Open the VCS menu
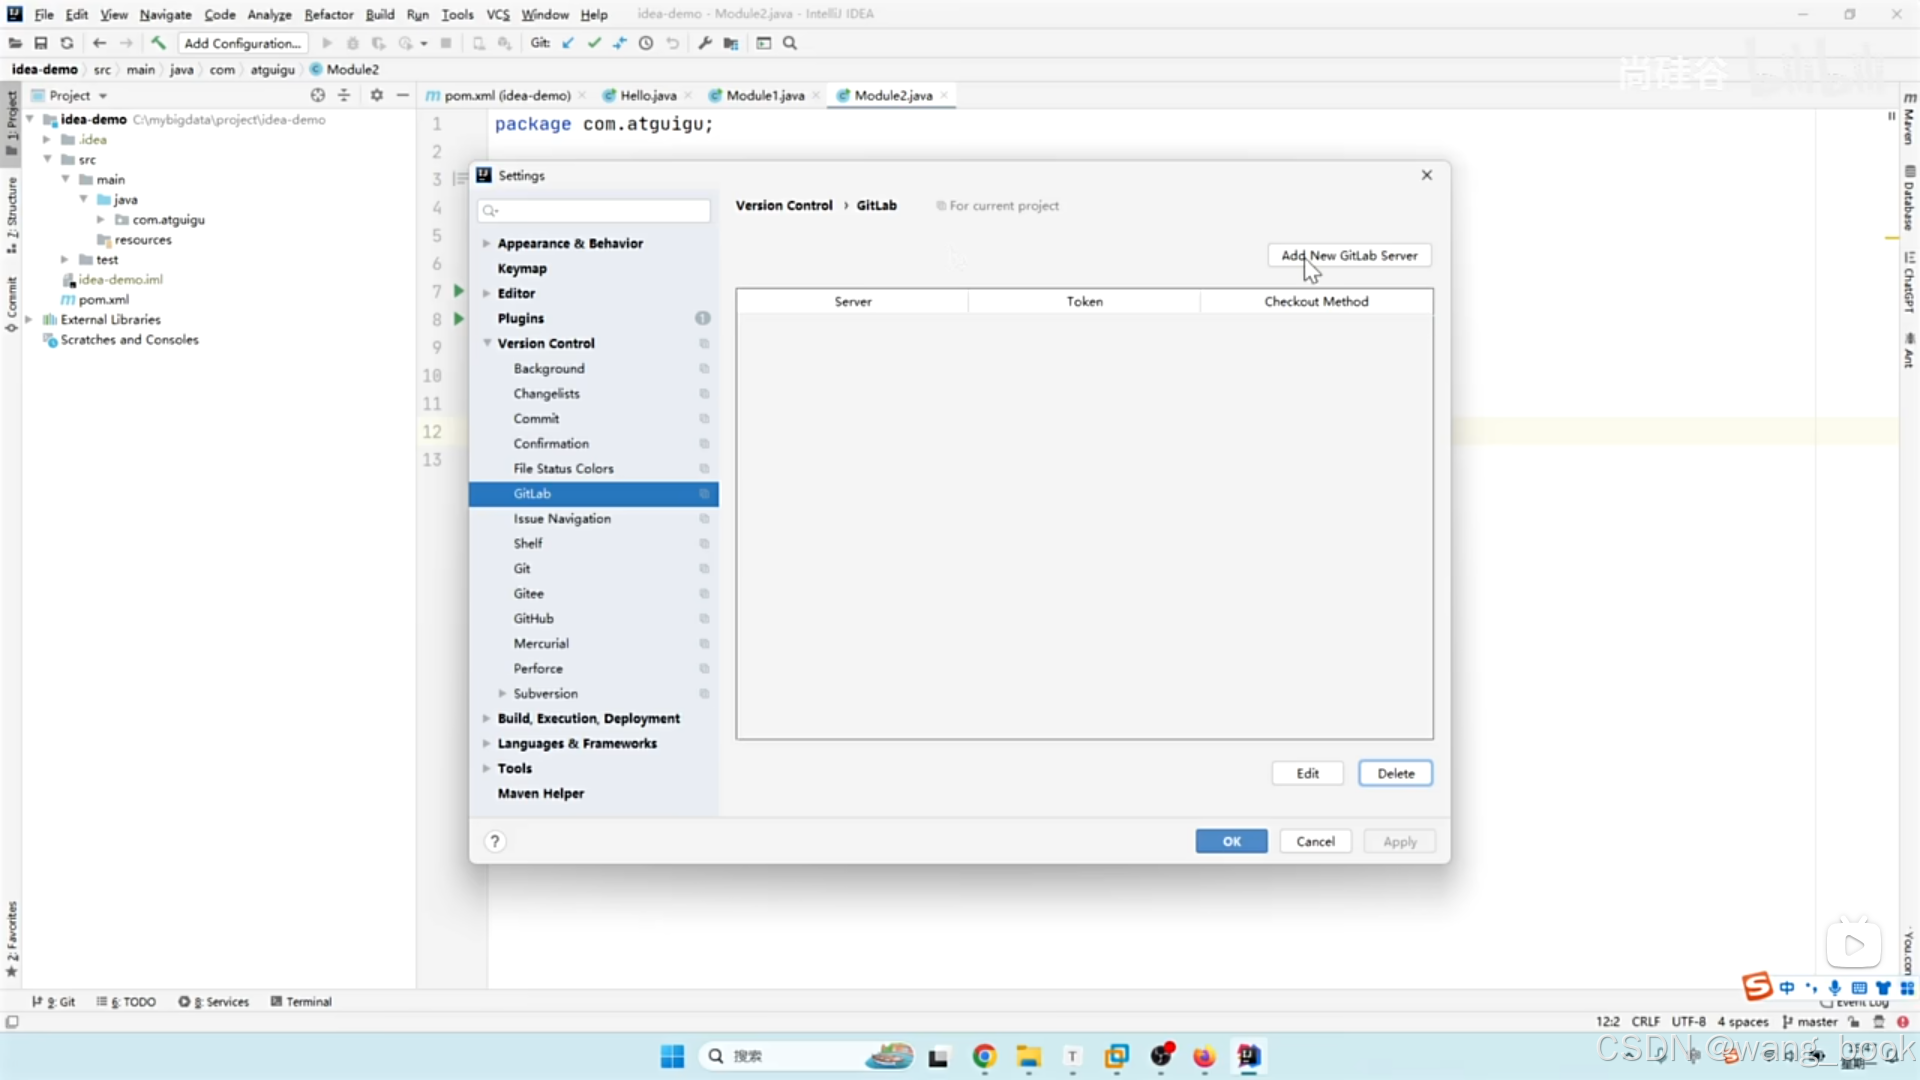The height and width of the screenshot is (1080, 1920). pyautogui.click(x=498, y=14)
